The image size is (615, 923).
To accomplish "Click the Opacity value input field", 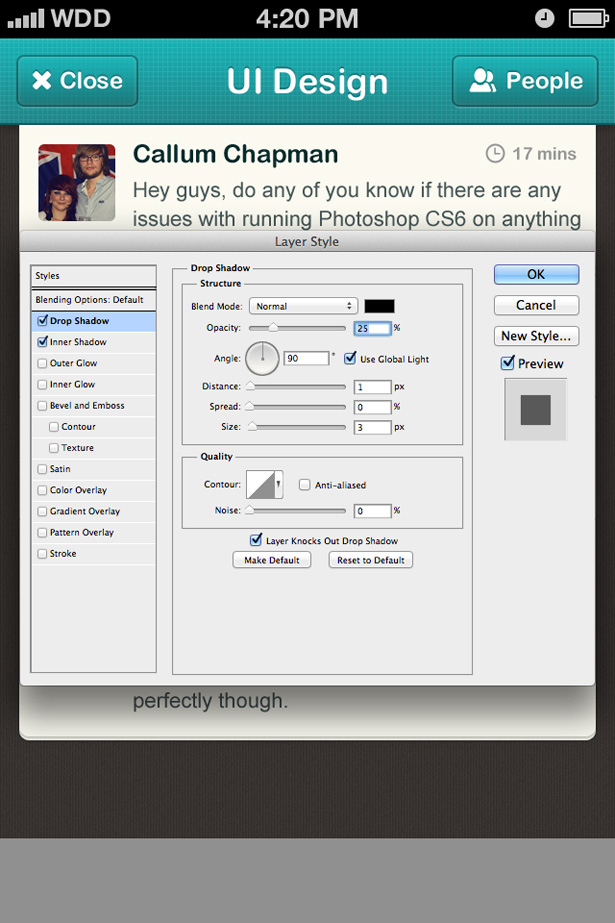I will [371, 328].
